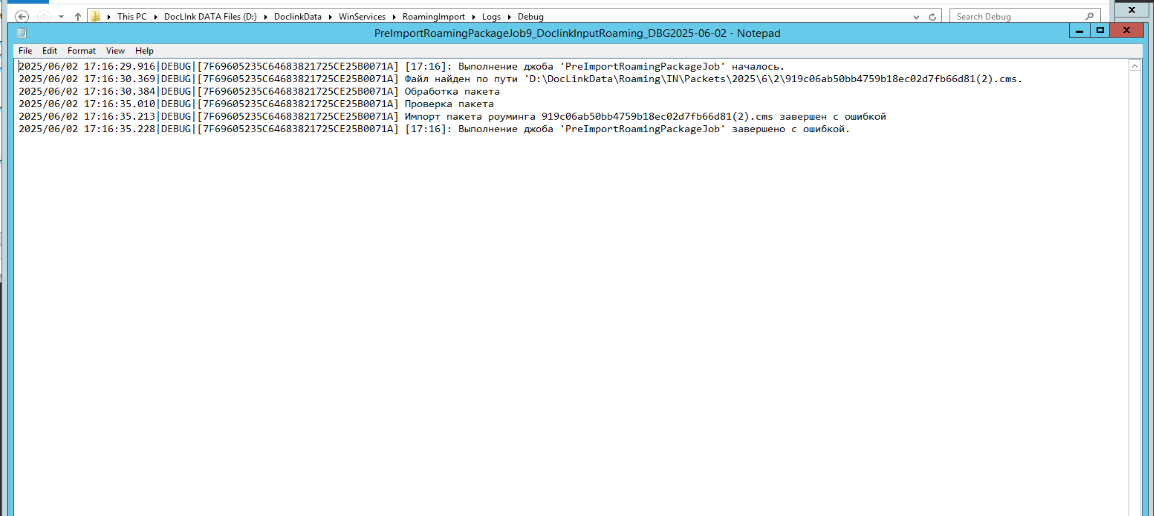This screenshot has height=516, width=1154.
Task: Click the Explorer Back arrow button
Action: [22, 16]
